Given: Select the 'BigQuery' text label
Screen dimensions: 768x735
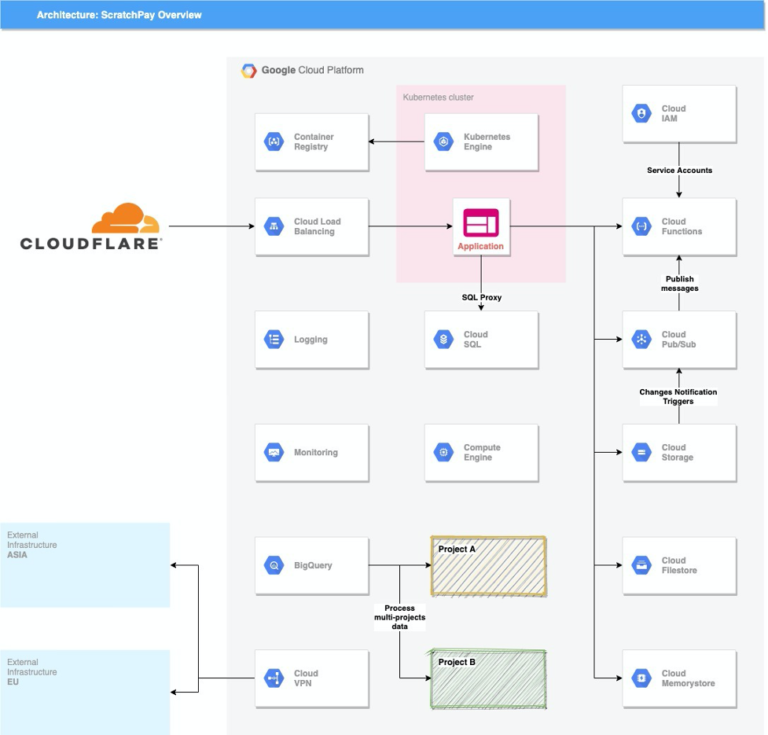Looking at the screenshot, I should pyautogui.click(x=313, y=566).
